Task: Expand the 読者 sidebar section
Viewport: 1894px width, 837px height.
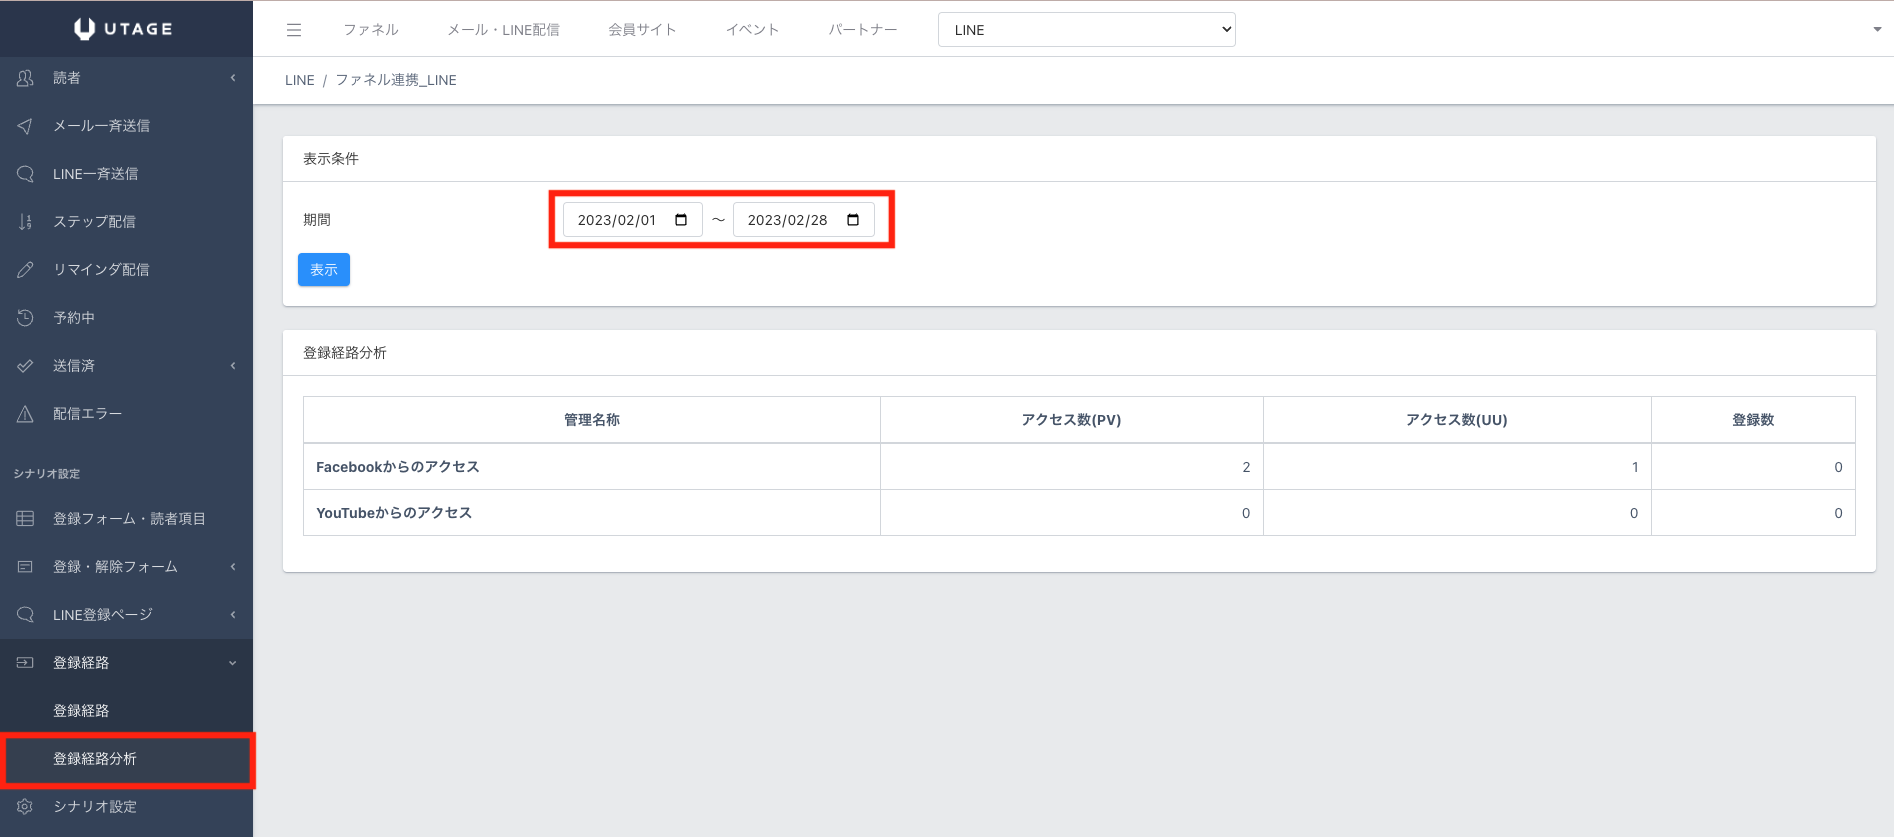Action: (x=126, y=78)
